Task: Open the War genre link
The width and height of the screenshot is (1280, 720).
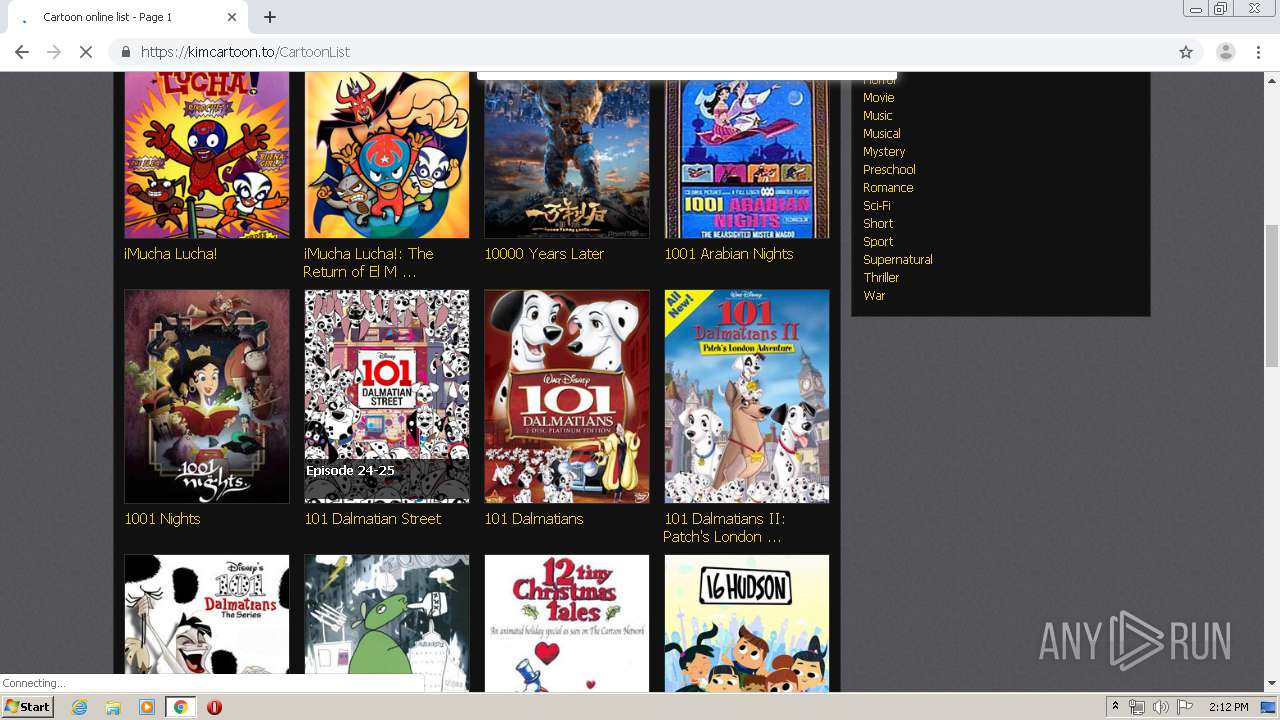Action: coord(874,295)
